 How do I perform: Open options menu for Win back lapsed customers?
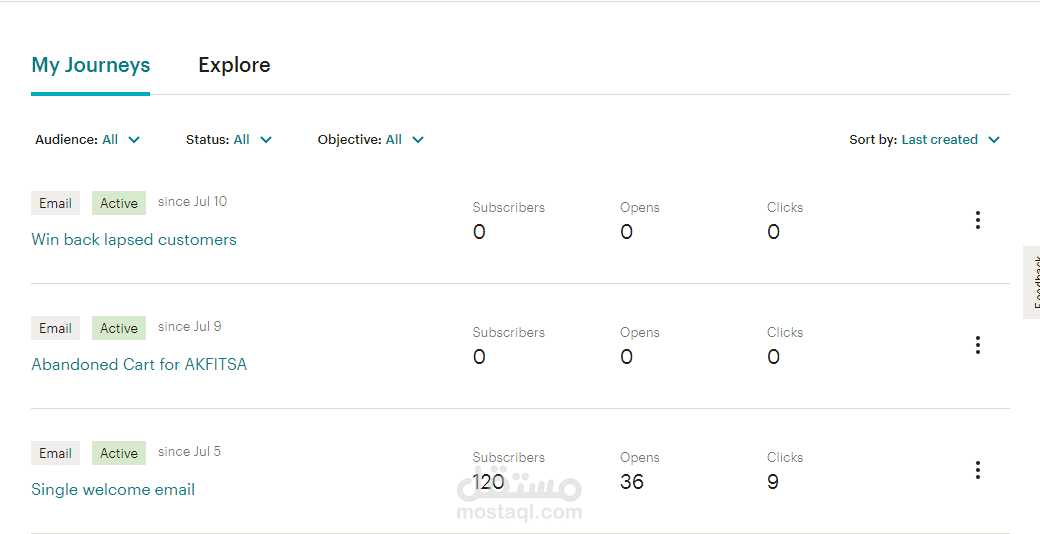(x=978, y=220)
